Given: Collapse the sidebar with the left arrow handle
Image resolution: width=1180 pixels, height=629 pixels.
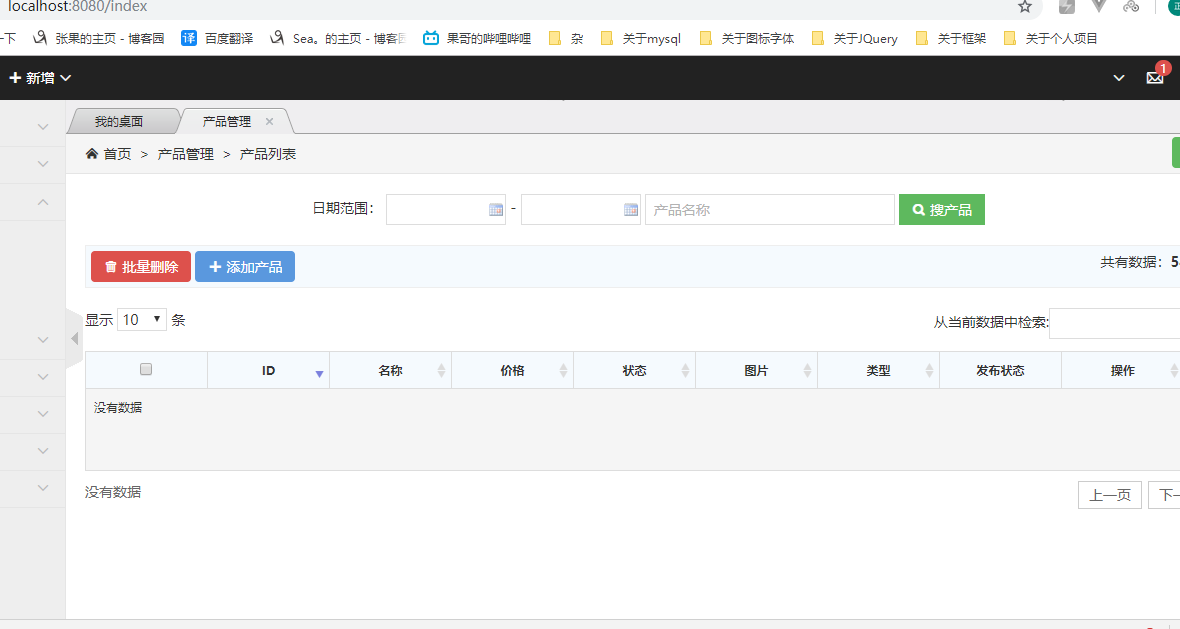Looking at the screenshot, I should (75, 339).
